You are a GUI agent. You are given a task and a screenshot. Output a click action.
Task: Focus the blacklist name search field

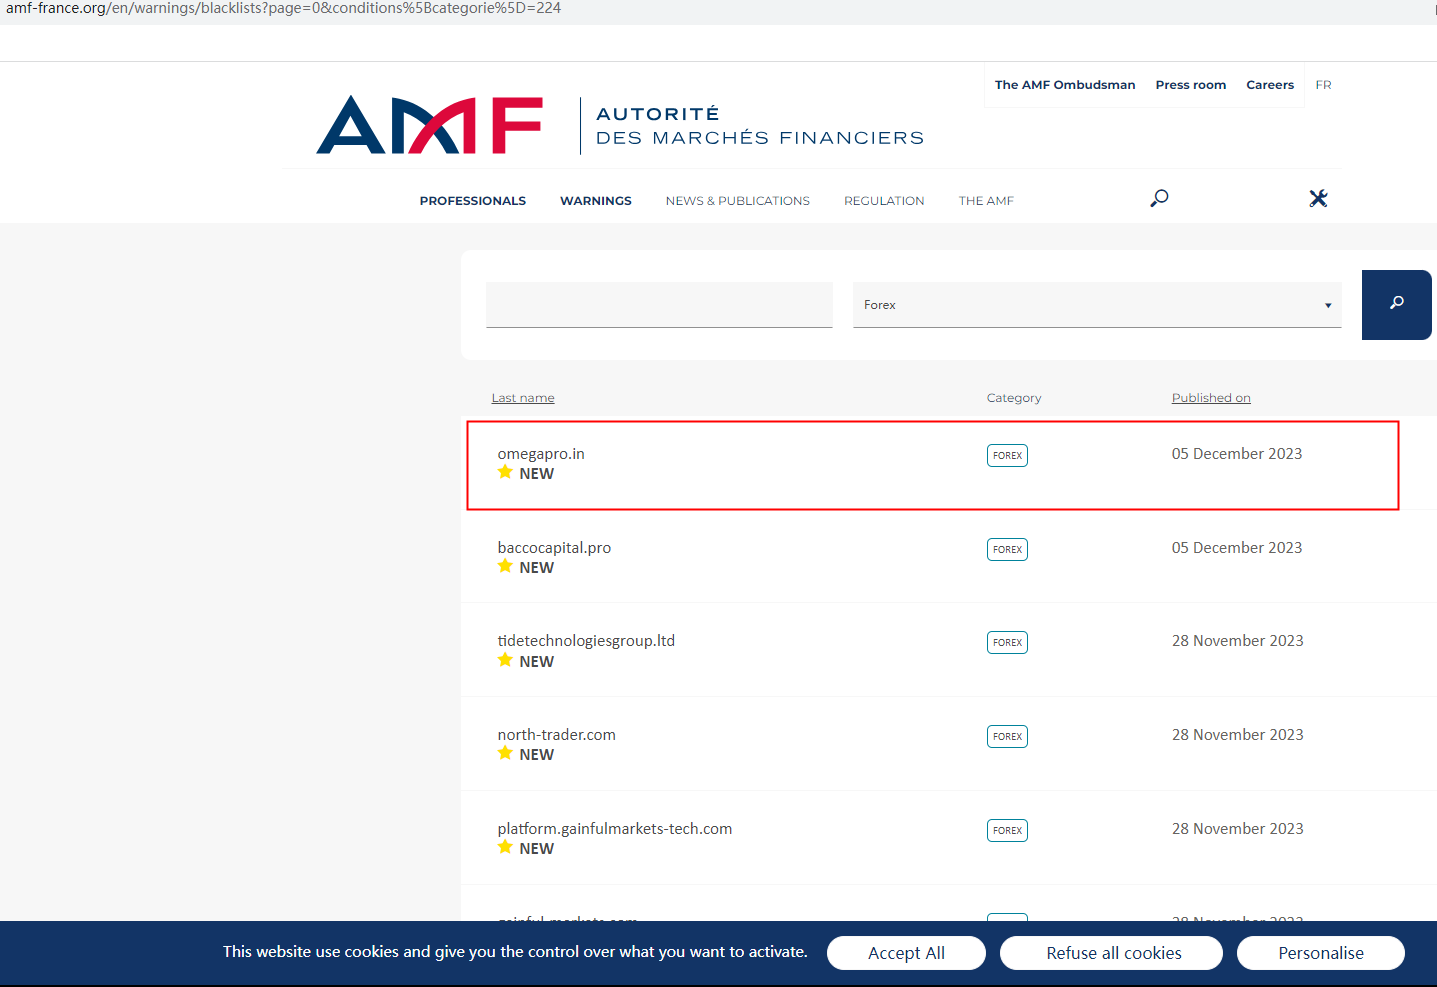pyautogui.click(x=659, y=305)
